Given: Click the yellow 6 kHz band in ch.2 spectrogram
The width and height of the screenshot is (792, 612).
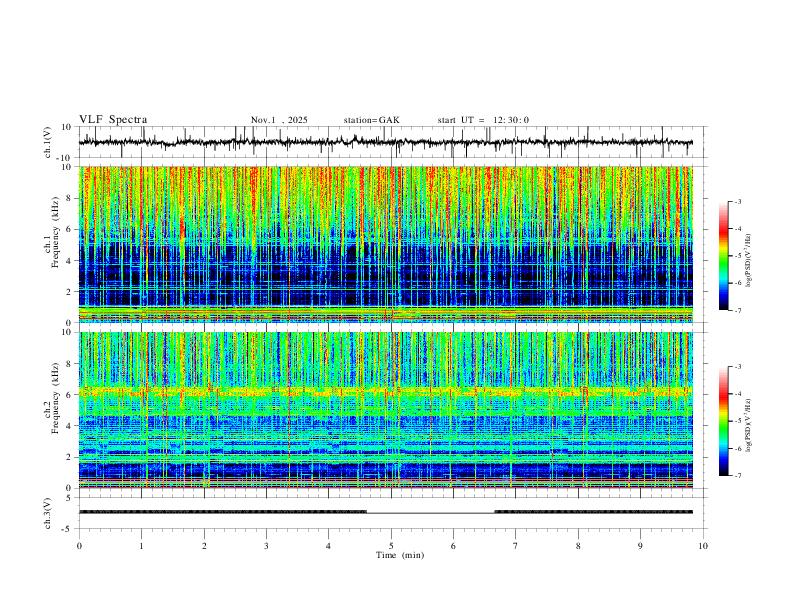Looking at the screenshot, I should tap(385, 391).
